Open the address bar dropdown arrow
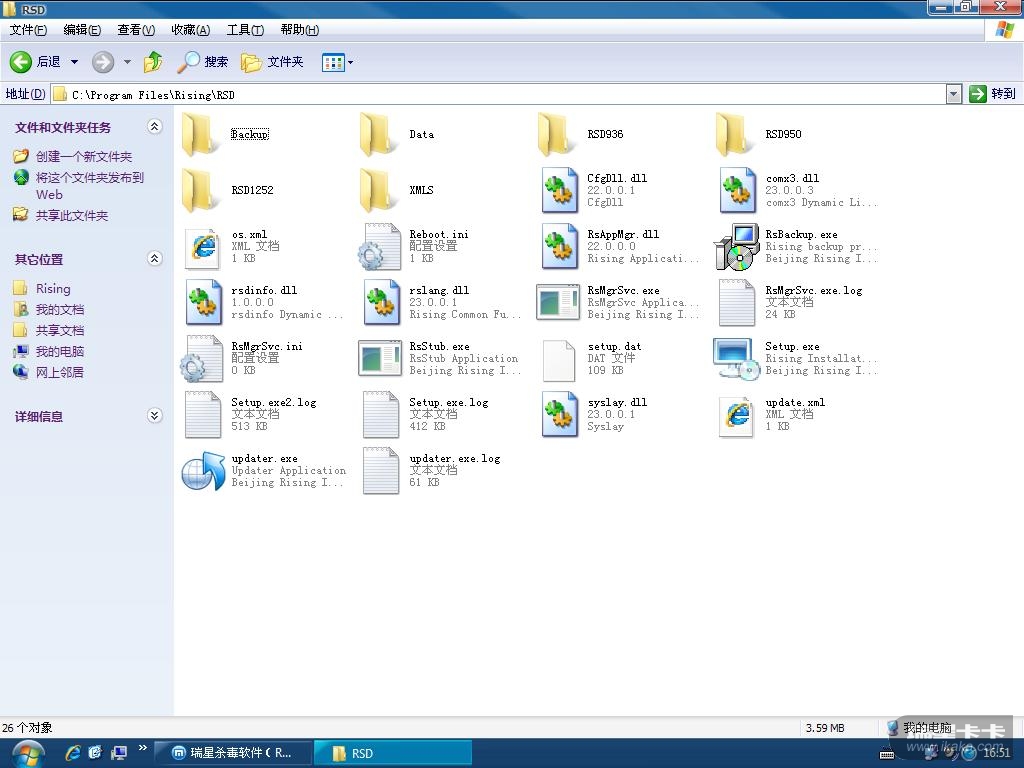The image size is (1024, 768). [x=953, y=94]
